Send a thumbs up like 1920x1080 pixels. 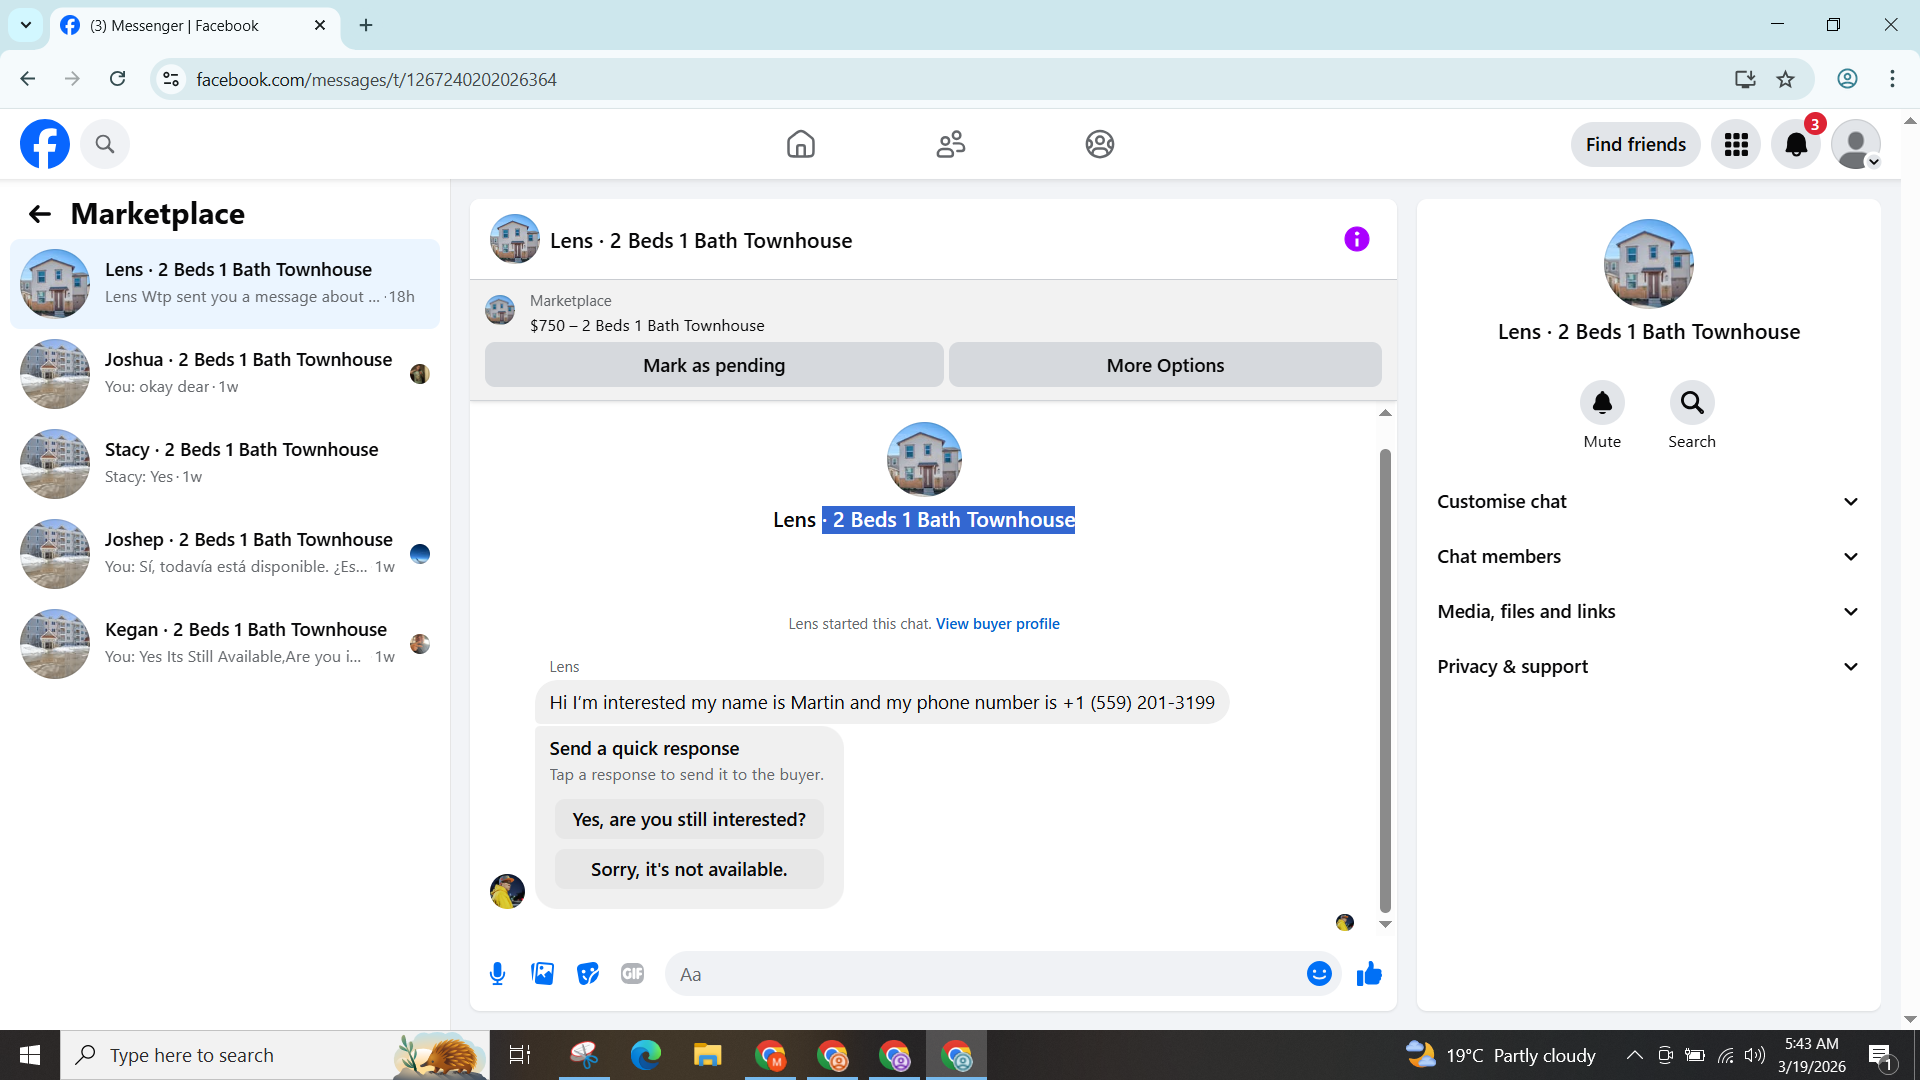coord(1369,974)
